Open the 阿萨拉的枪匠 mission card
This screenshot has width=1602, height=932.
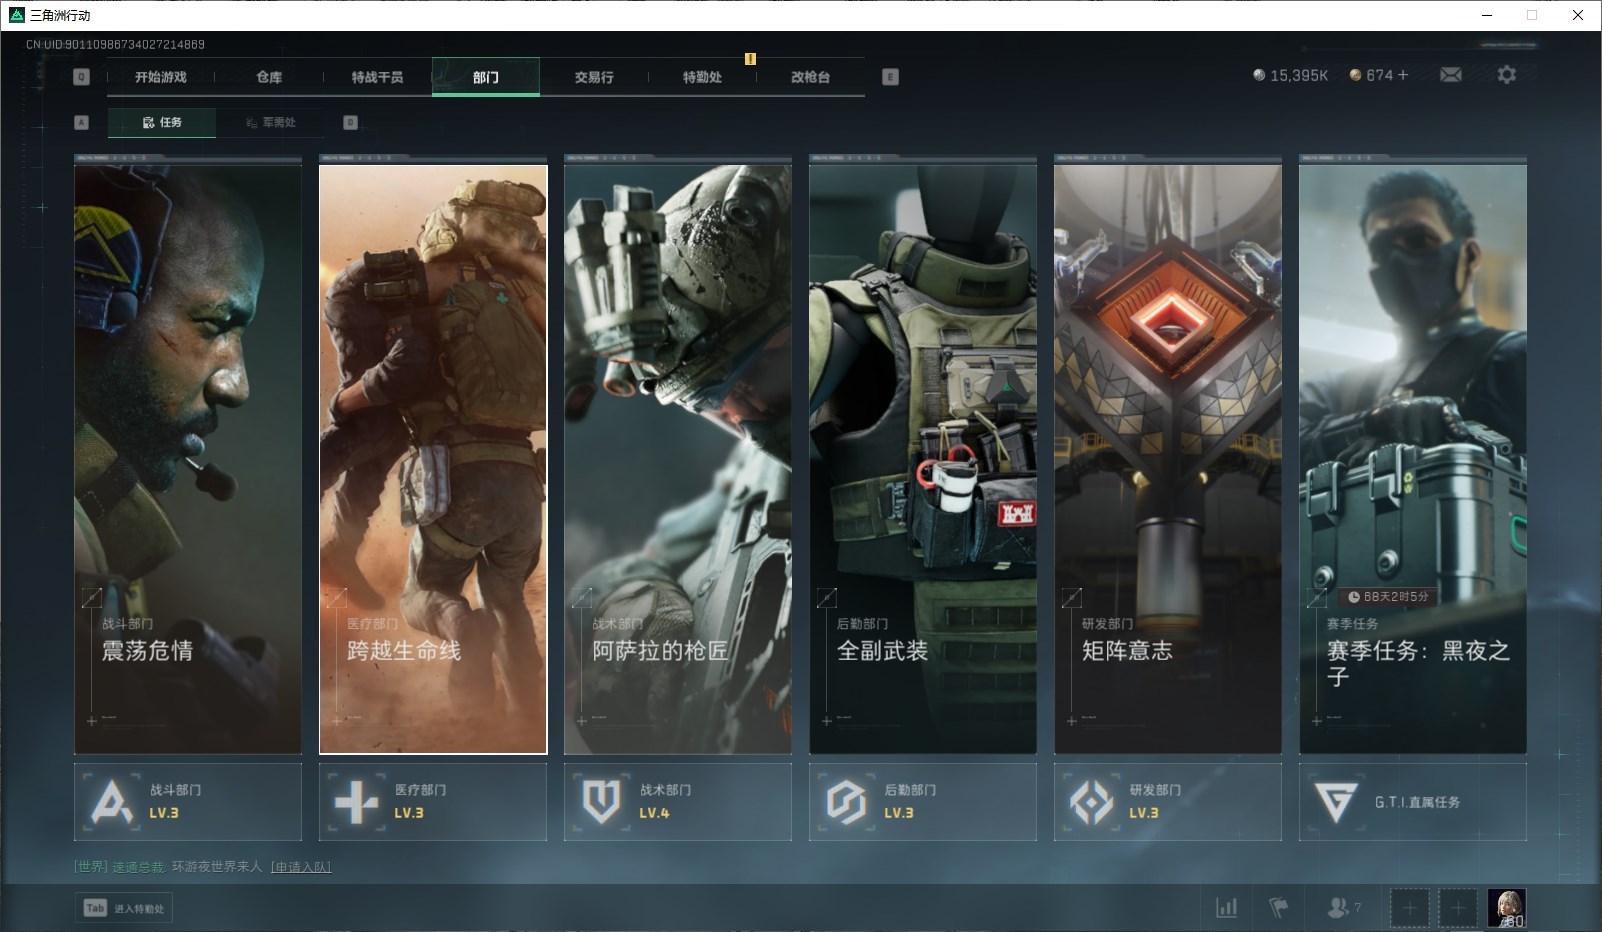pos(678,459)
